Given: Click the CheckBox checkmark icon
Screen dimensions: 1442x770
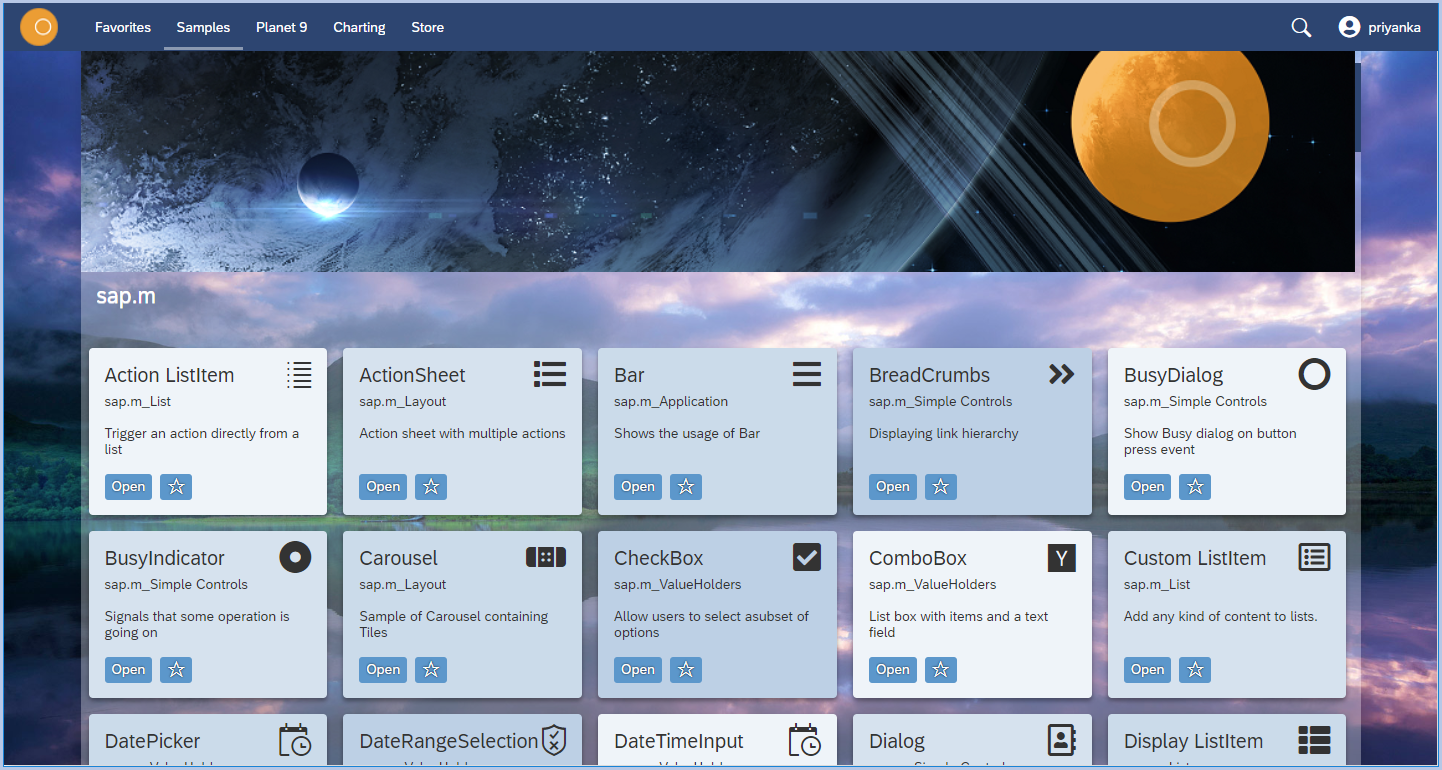Looking at the screenshot, I should click(807, 556).
